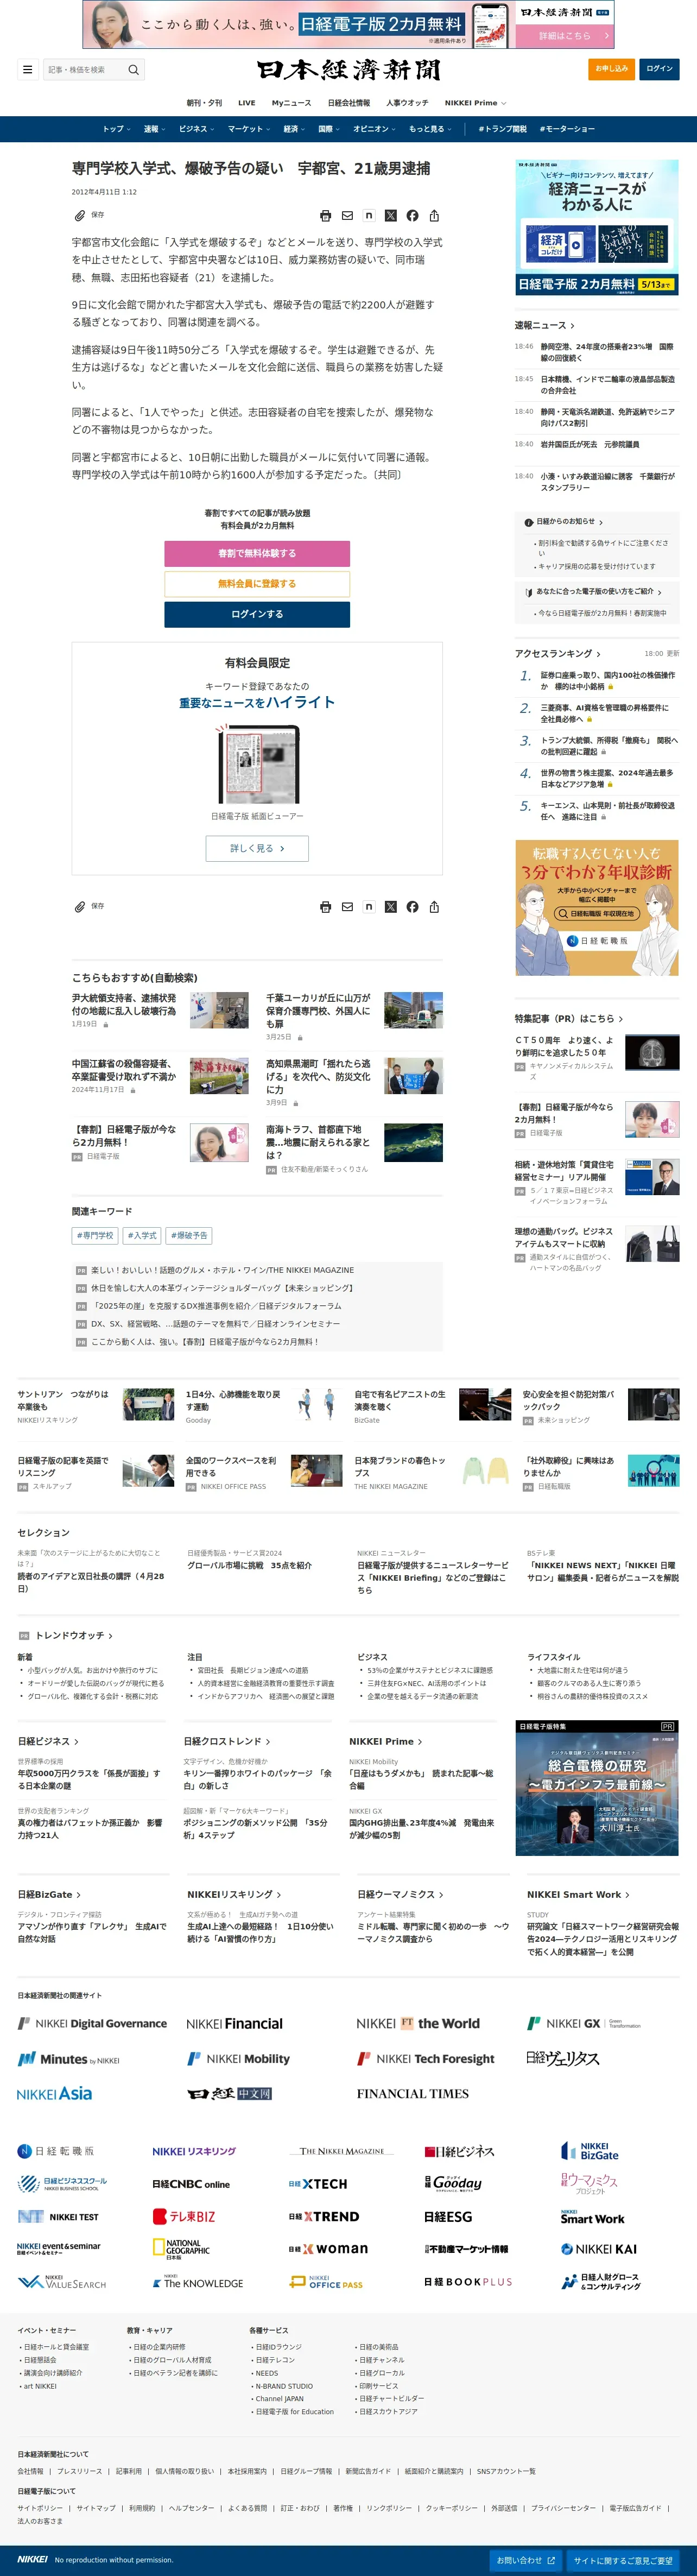
Task: Open the NIKKEI KAI logo
Action: (598, 2248)
